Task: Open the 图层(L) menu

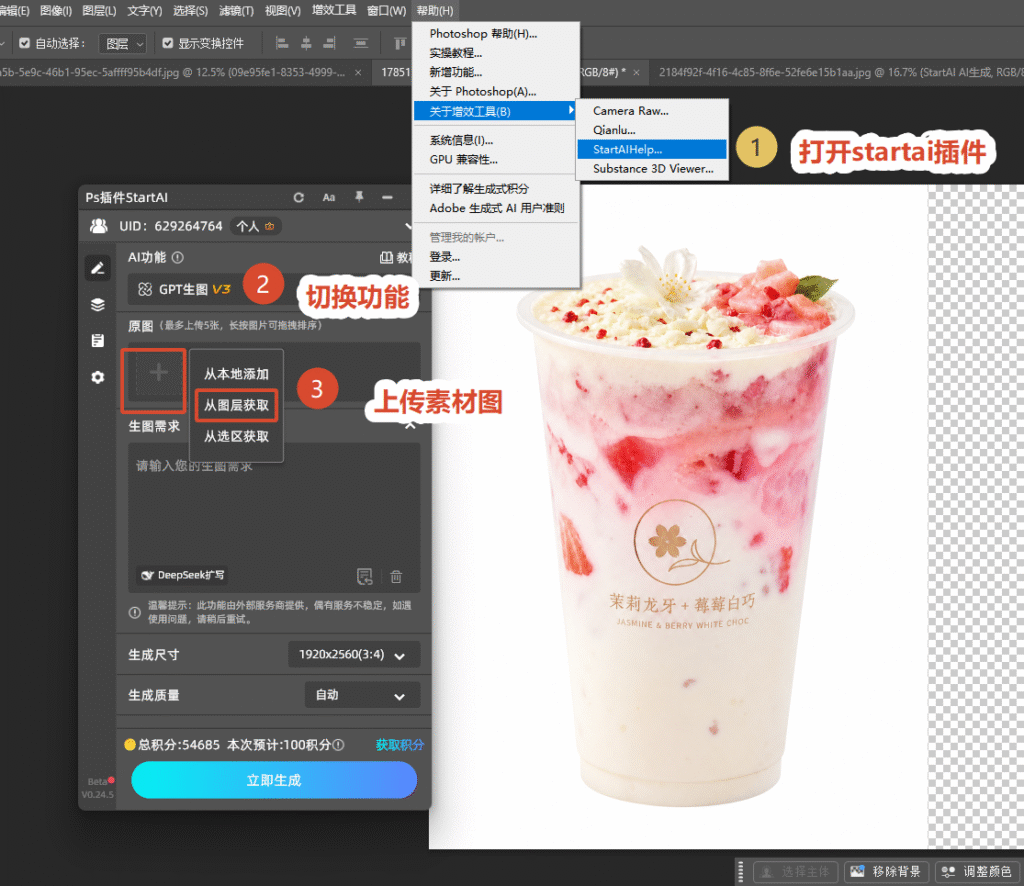Action: [x=99, y=10]
